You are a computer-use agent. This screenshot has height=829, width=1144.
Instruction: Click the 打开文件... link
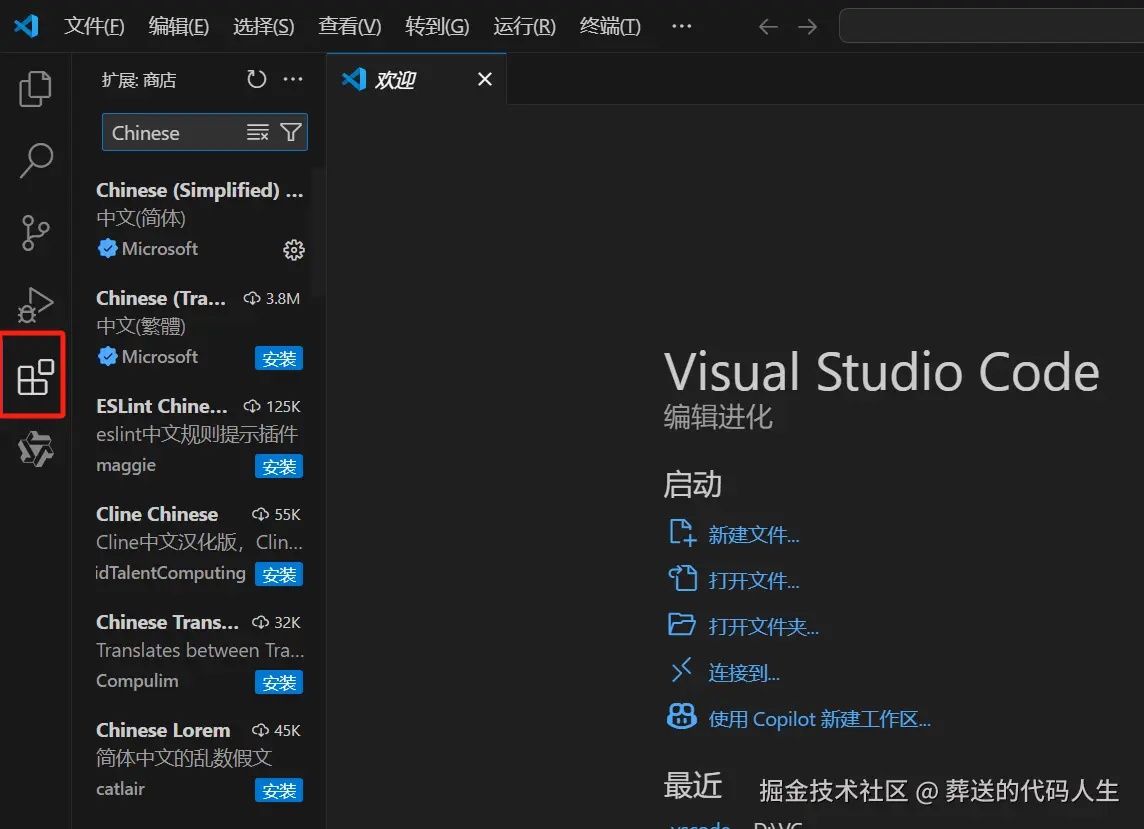[x=754, y=581]
